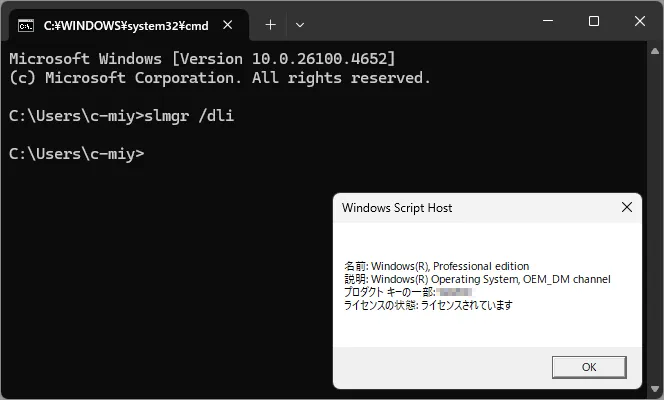Click the terminal scrollbar down arrow
The width and height of the screenshot is (664, 400).
coord(655,389)
